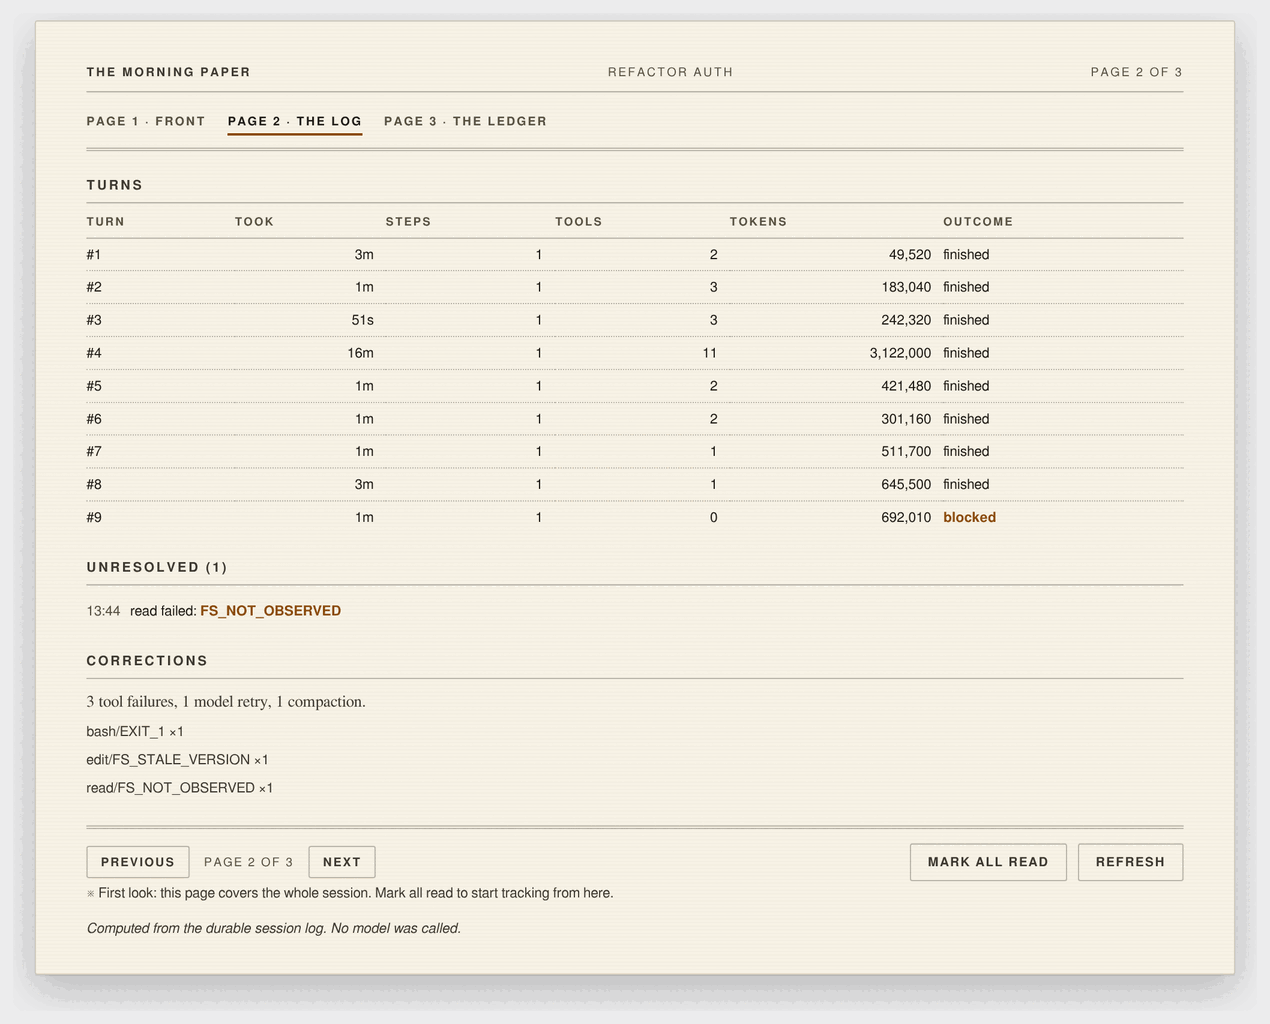Click the 11 tools count in turn #4
This screenshot has height=1024, width=1270.
coord(710,353)
